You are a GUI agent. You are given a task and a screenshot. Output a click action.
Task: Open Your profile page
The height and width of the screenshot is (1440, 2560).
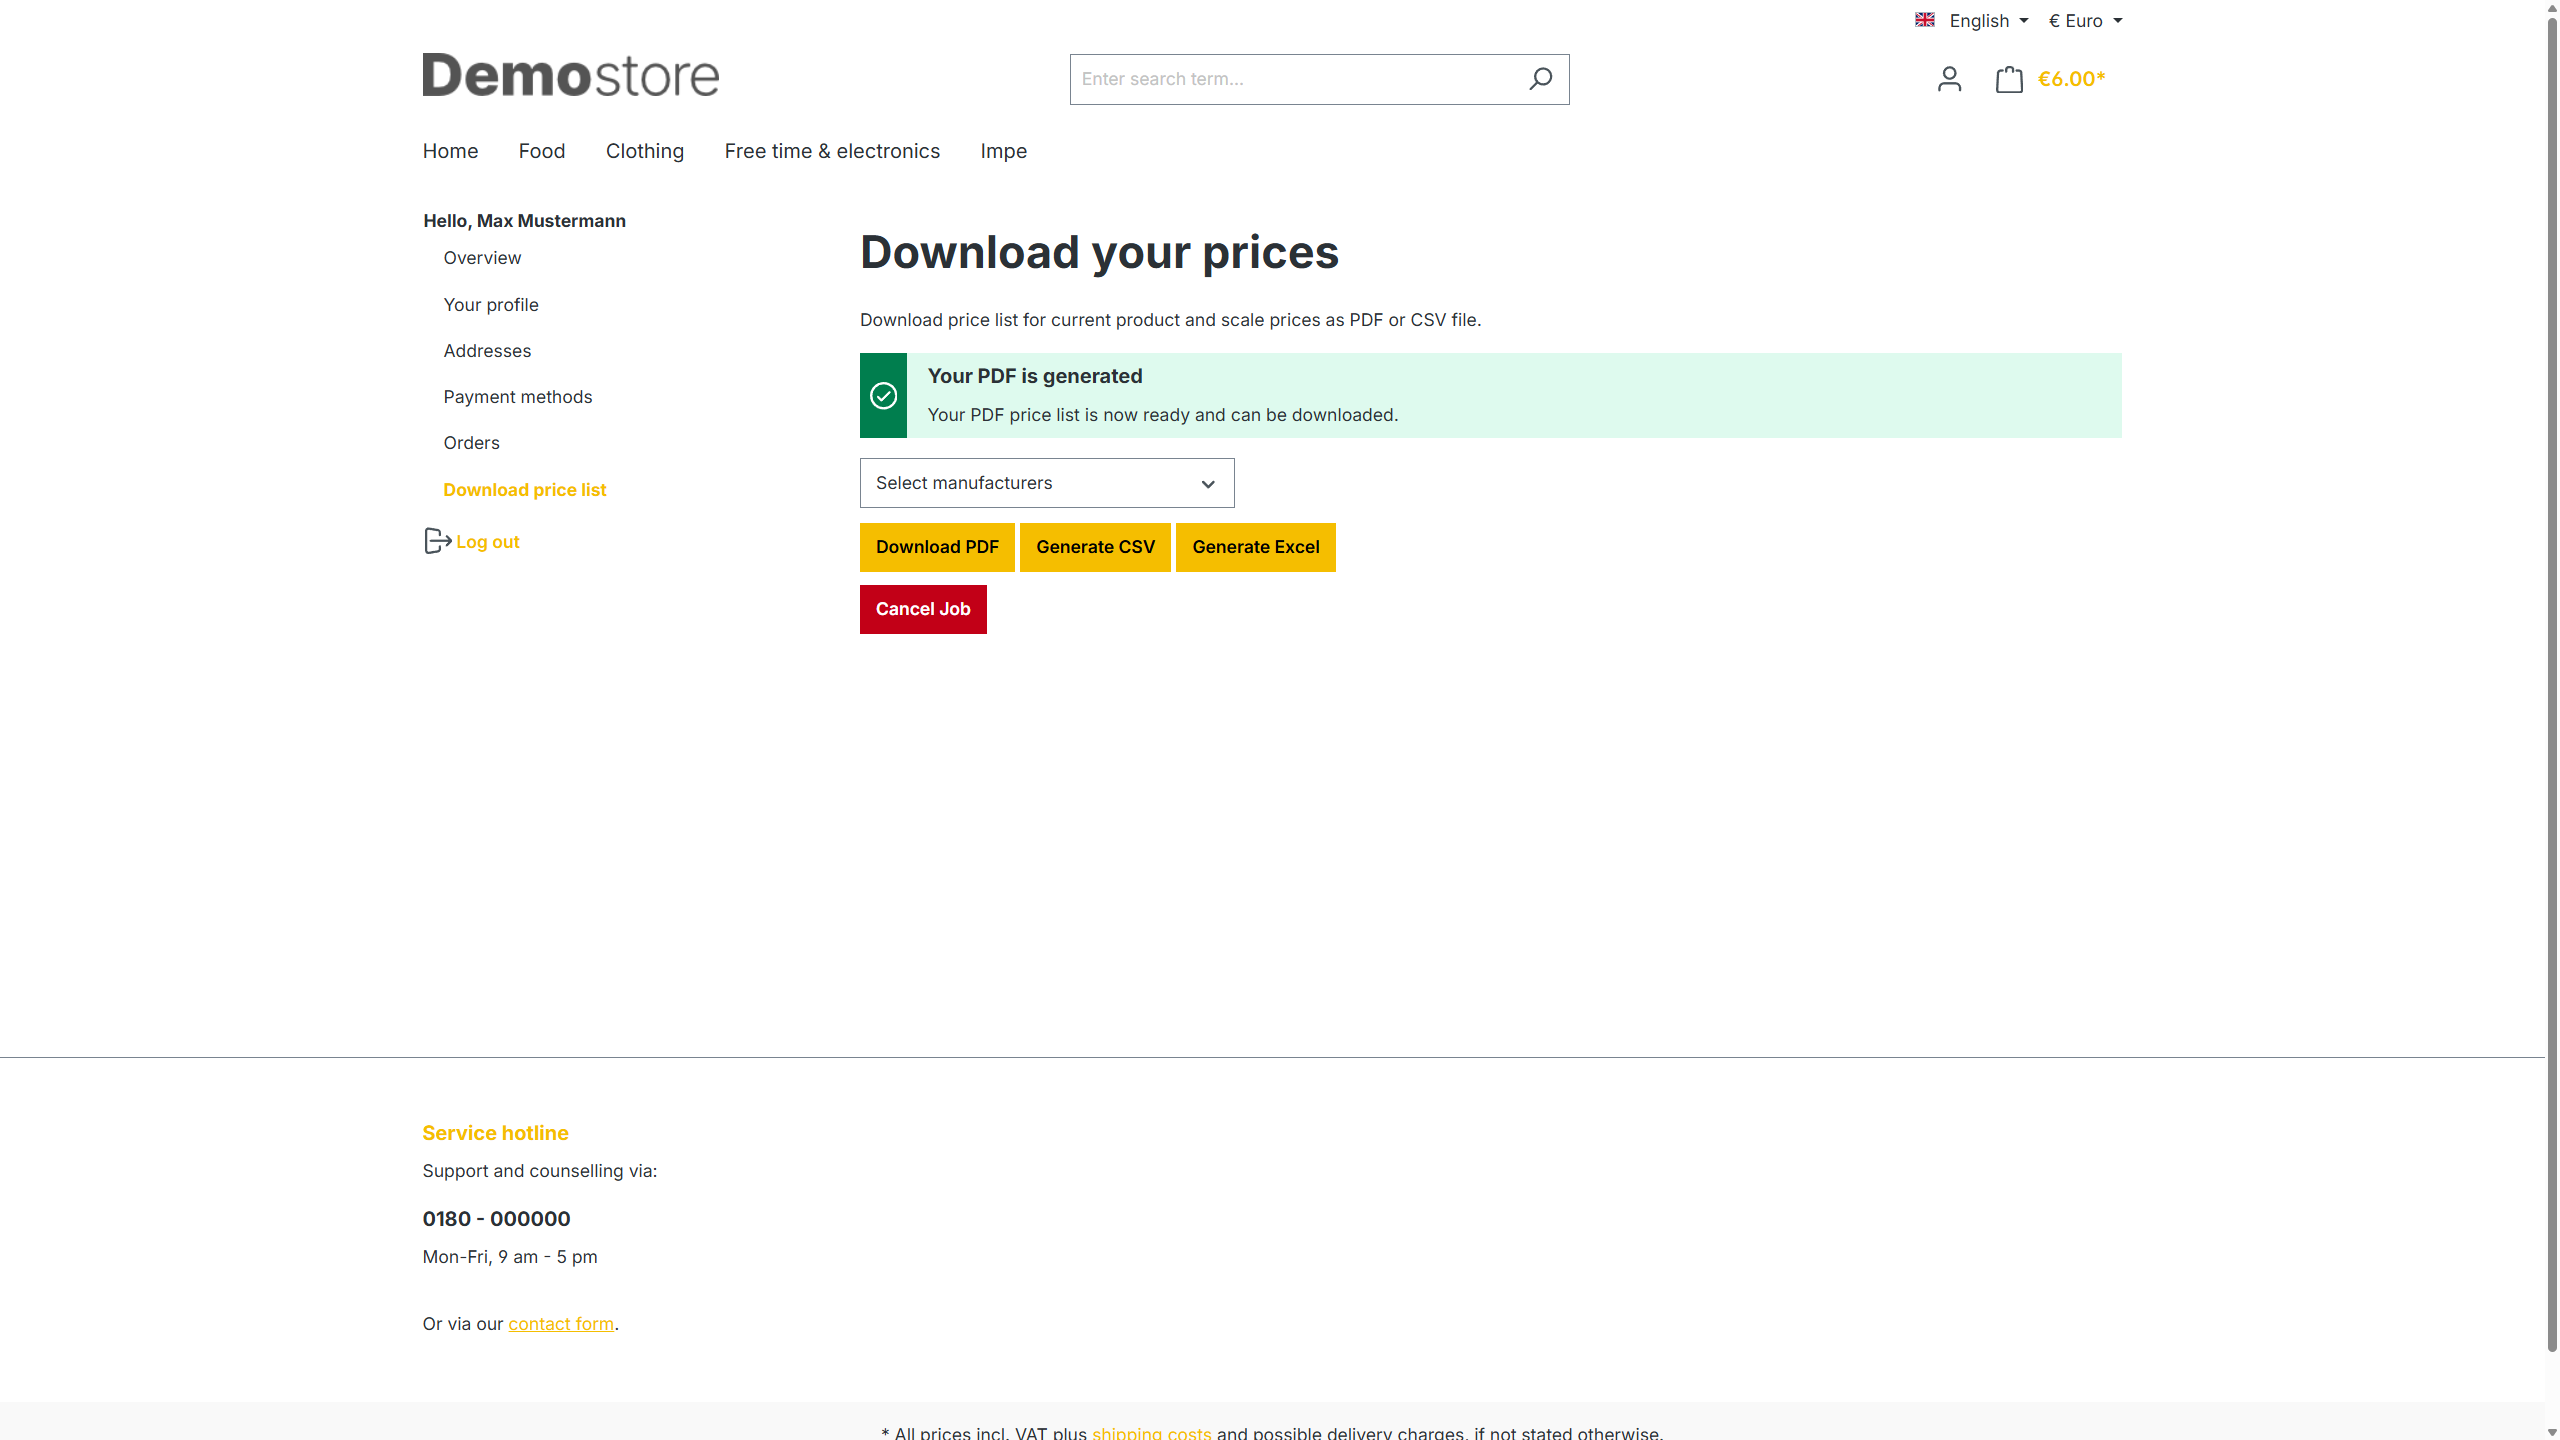(491, 305)
